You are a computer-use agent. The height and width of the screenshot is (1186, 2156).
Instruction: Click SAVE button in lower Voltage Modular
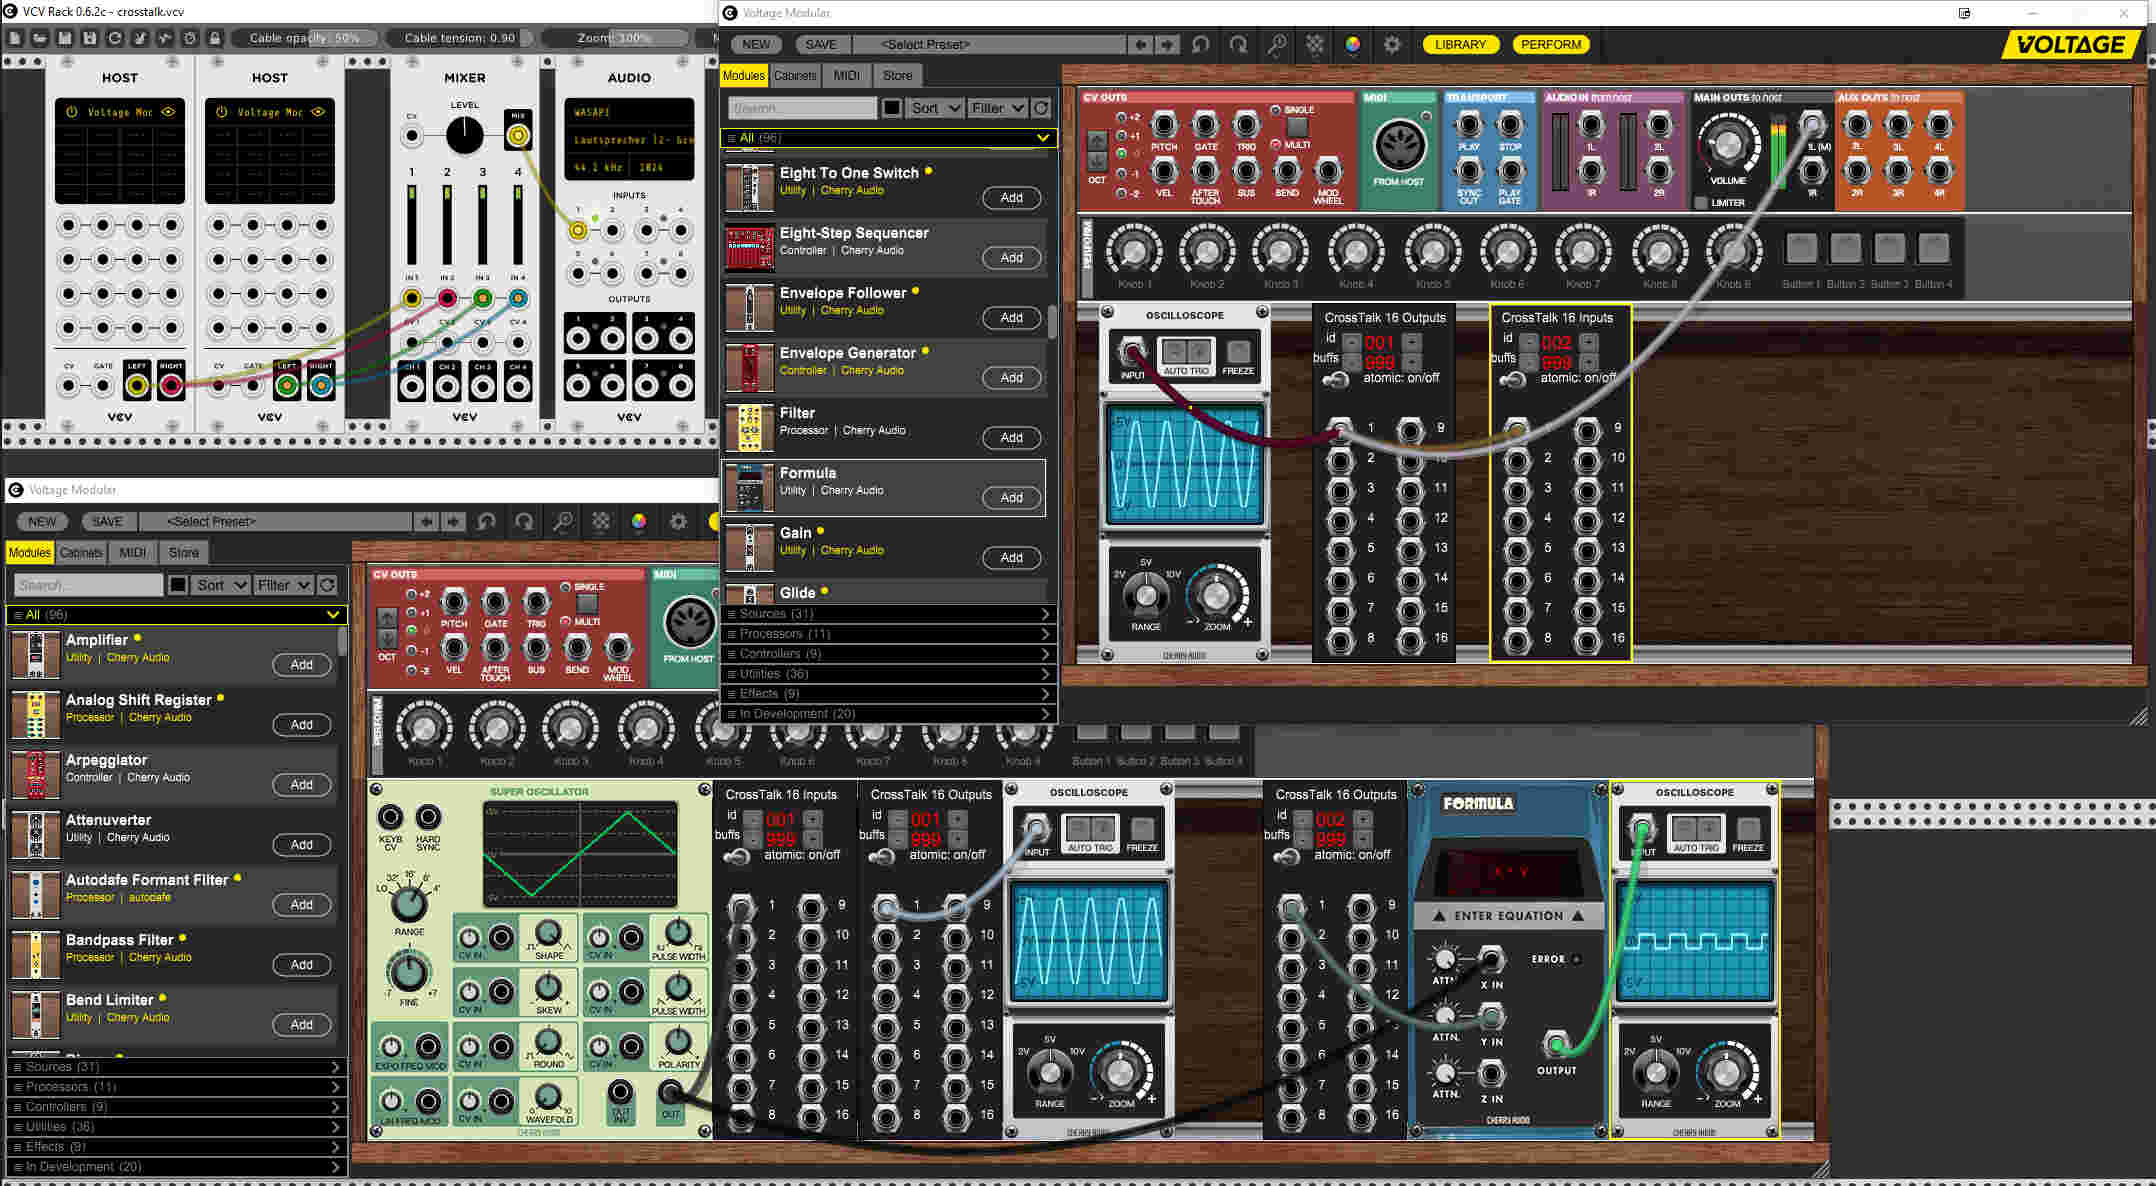107,521
